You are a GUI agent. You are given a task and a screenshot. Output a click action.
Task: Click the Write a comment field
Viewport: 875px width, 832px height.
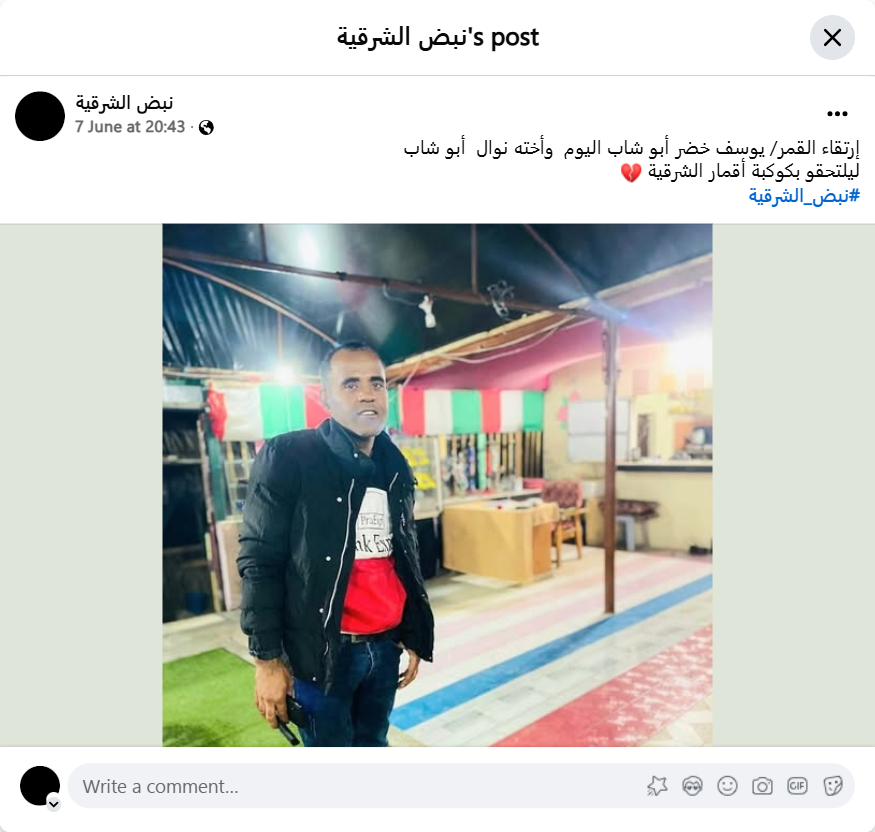[357, 786]
